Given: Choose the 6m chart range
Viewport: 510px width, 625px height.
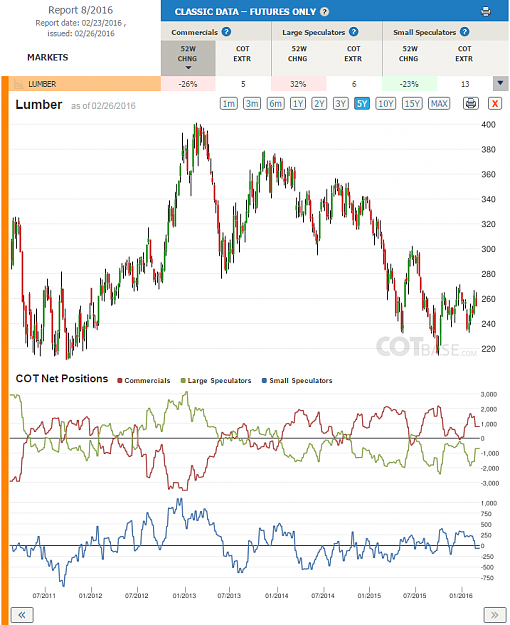Looking at the screenshot, I should (x=275, y=104).
